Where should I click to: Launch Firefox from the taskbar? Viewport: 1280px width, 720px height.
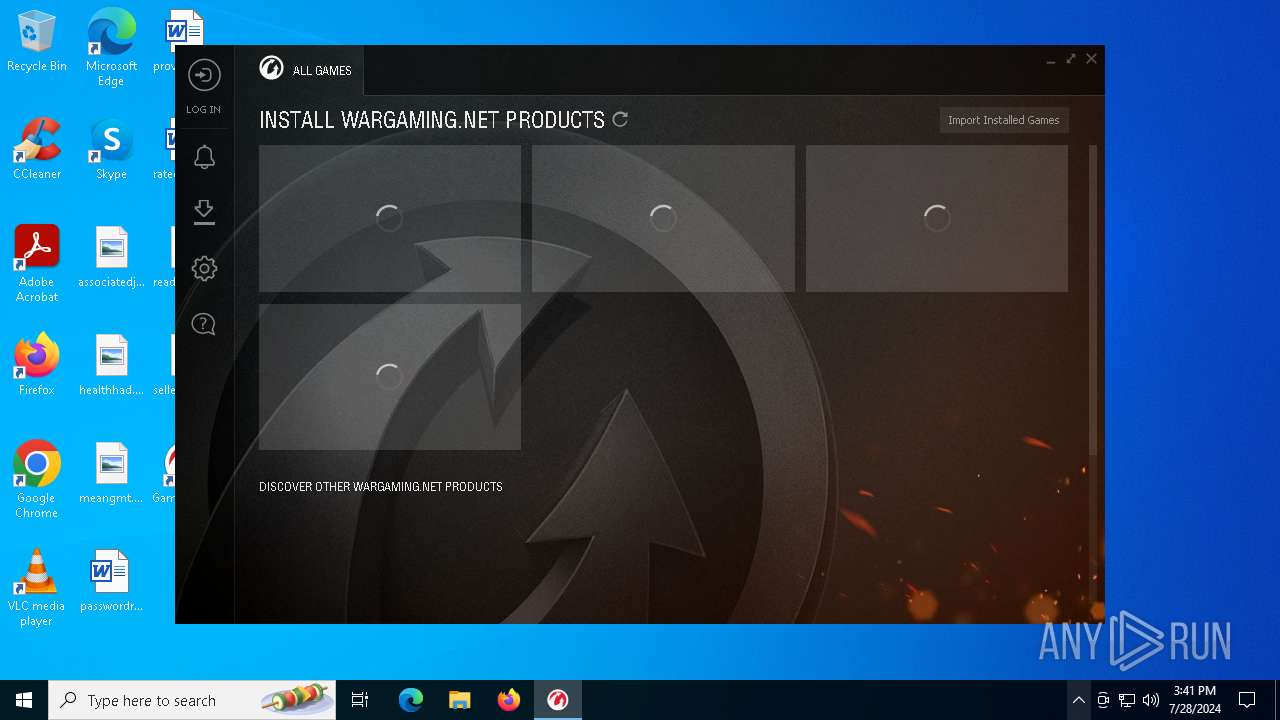[x=509, y=700]
